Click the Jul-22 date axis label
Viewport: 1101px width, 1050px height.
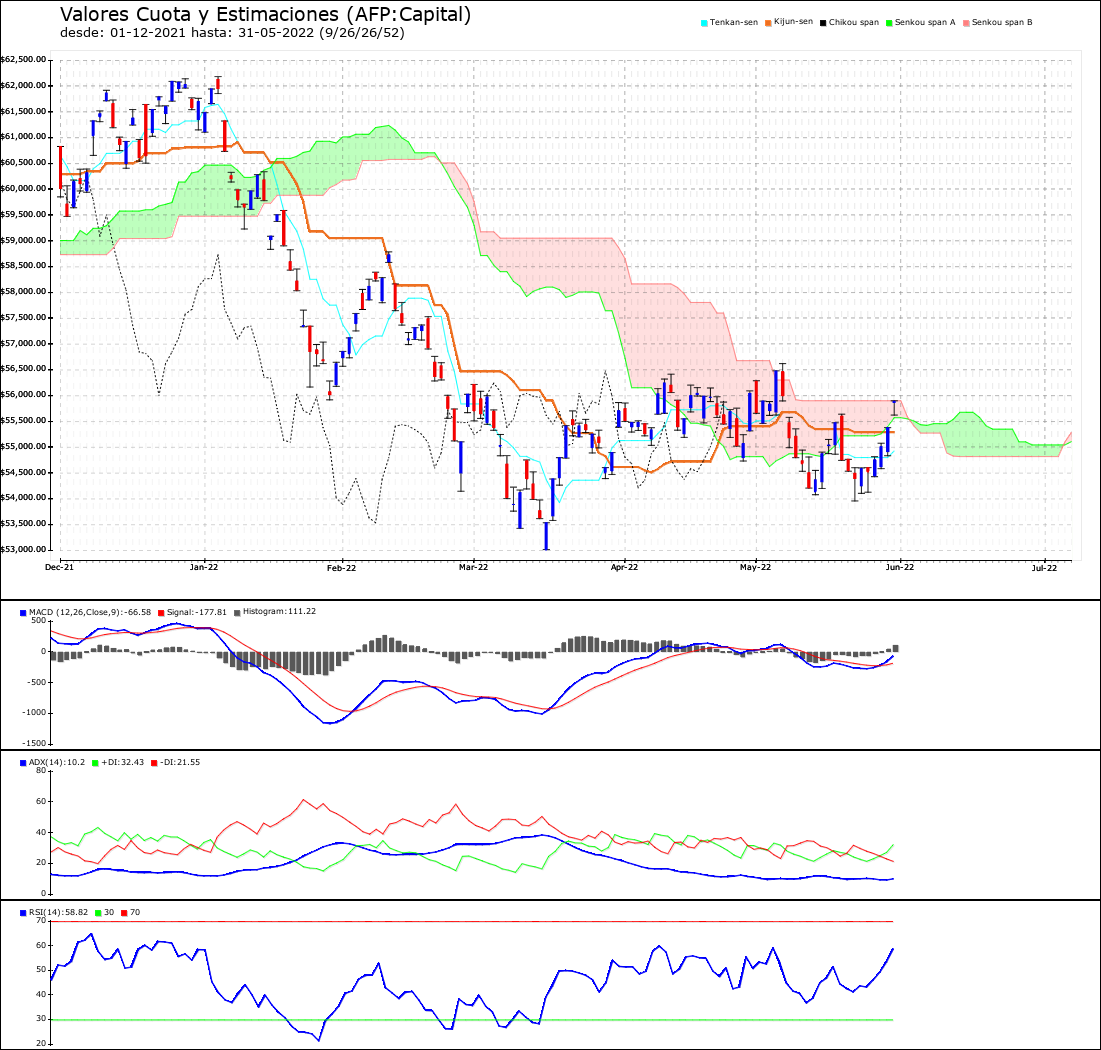(x=1044, y=568)
